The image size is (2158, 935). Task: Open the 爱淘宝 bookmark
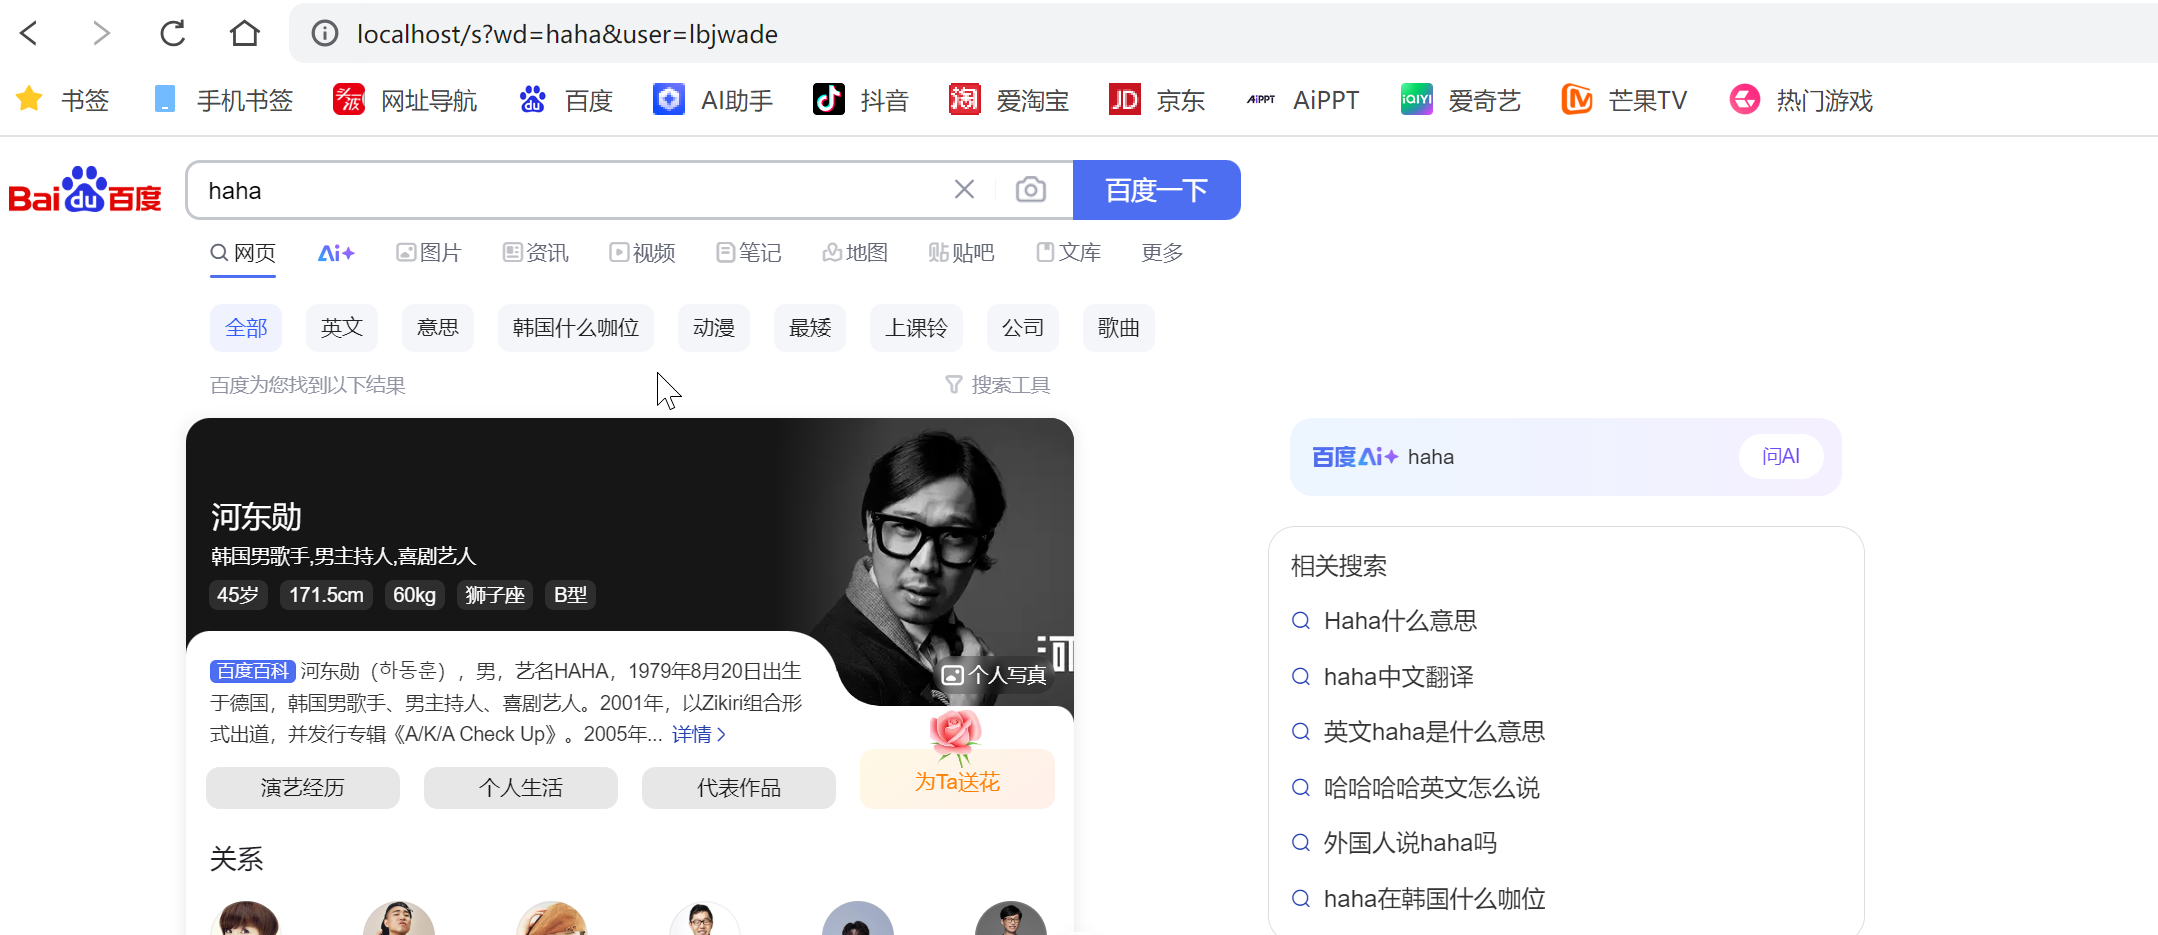coord(1009,100)
